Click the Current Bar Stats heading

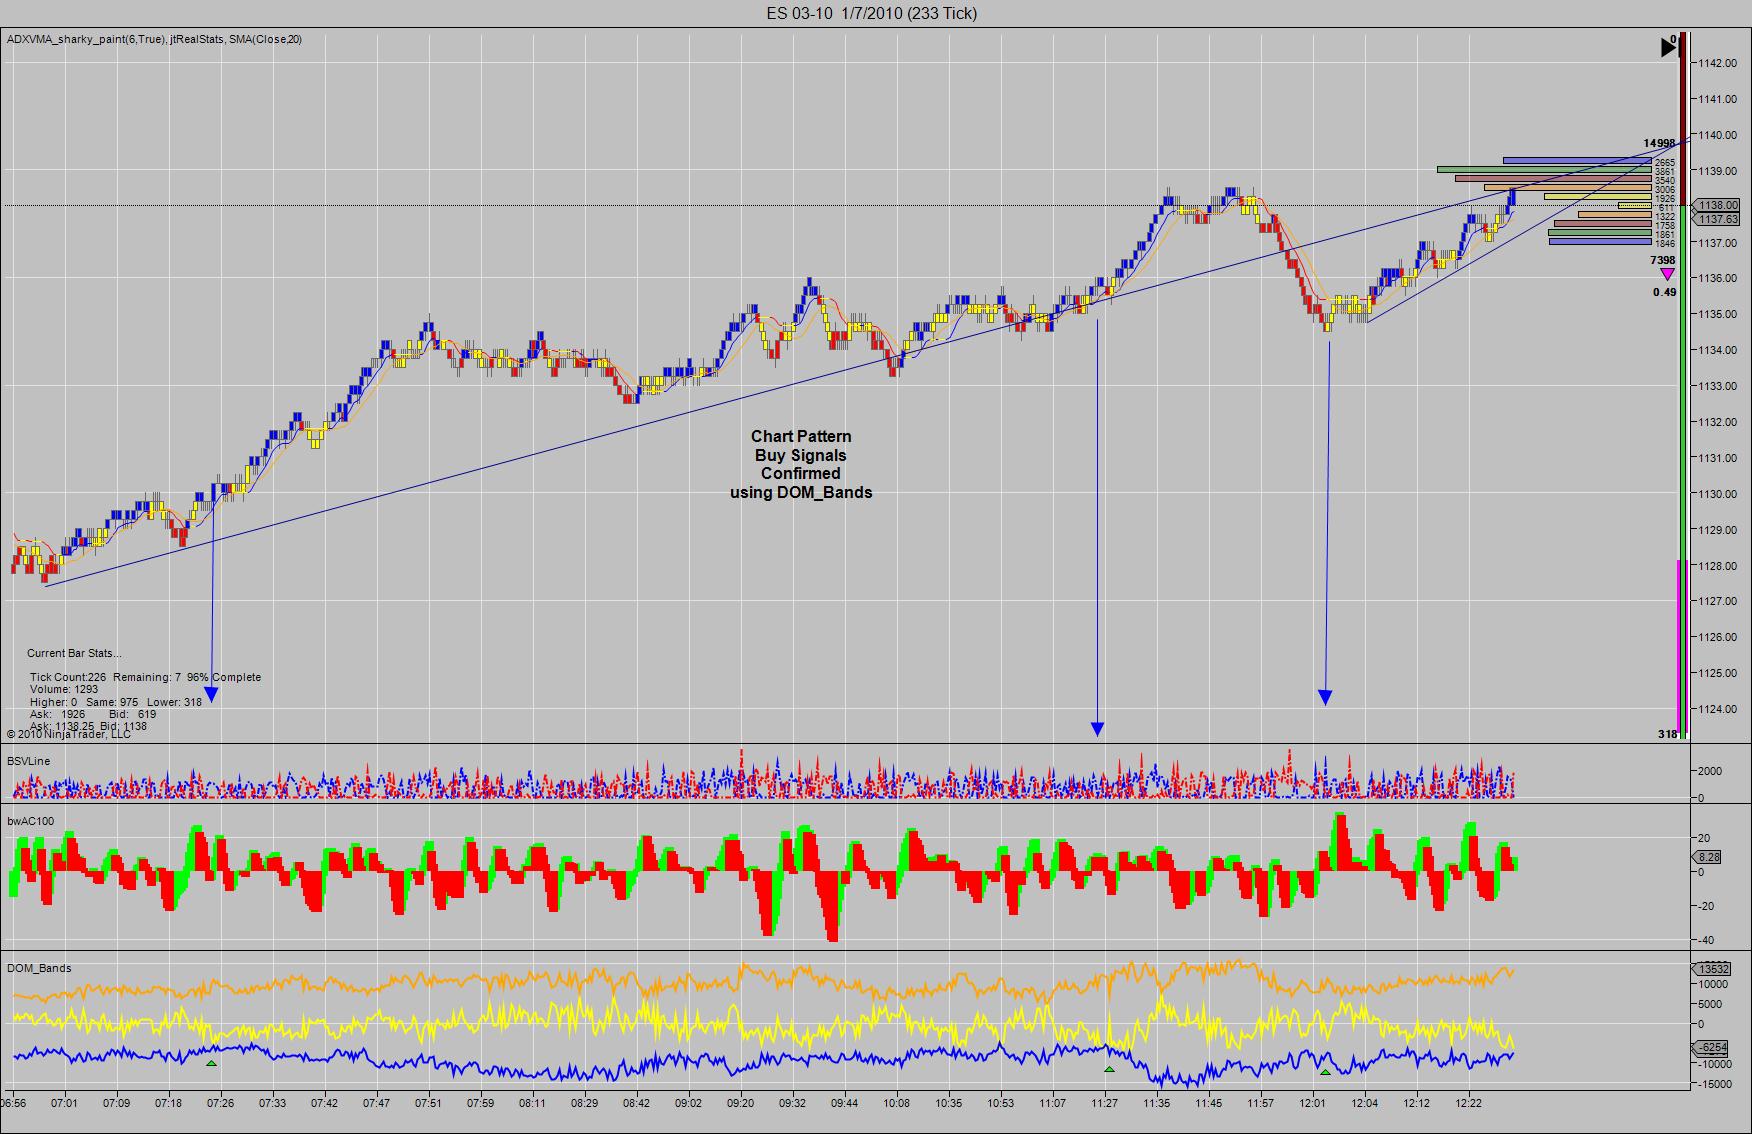click(x=74, y=653)
